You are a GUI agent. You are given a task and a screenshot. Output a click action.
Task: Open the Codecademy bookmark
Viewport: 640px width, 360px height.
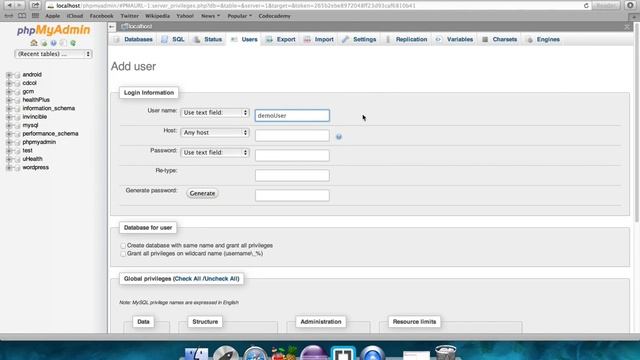pyautogui.click(x=274, y=16)
